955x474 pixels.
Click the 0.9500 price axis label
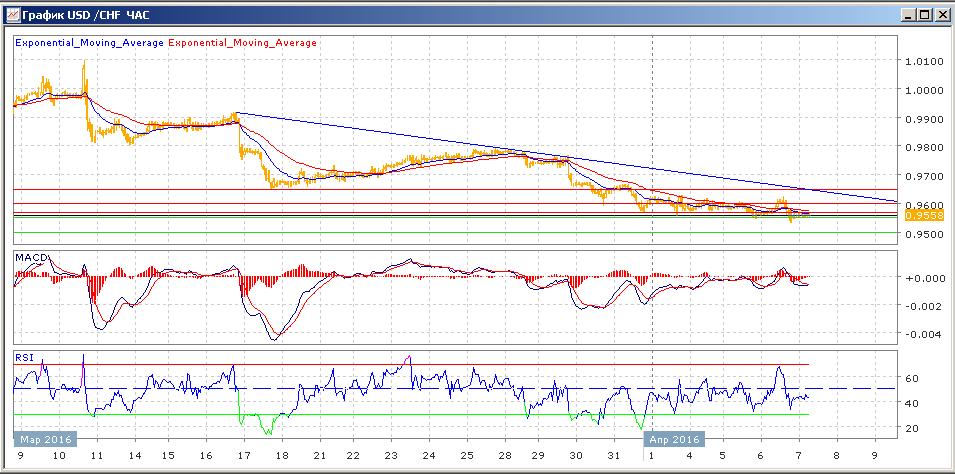(923, 234)
